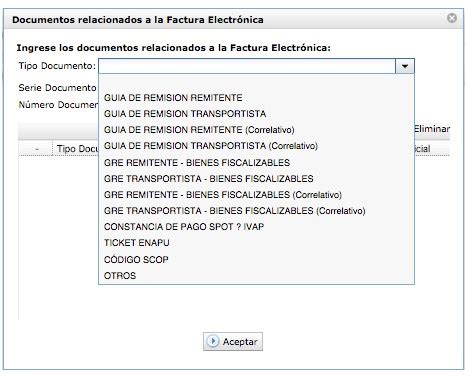This screenshot has width=468, height=376.
Task: Close the Documentos relacionados dialog
Action: coord(452,18)
